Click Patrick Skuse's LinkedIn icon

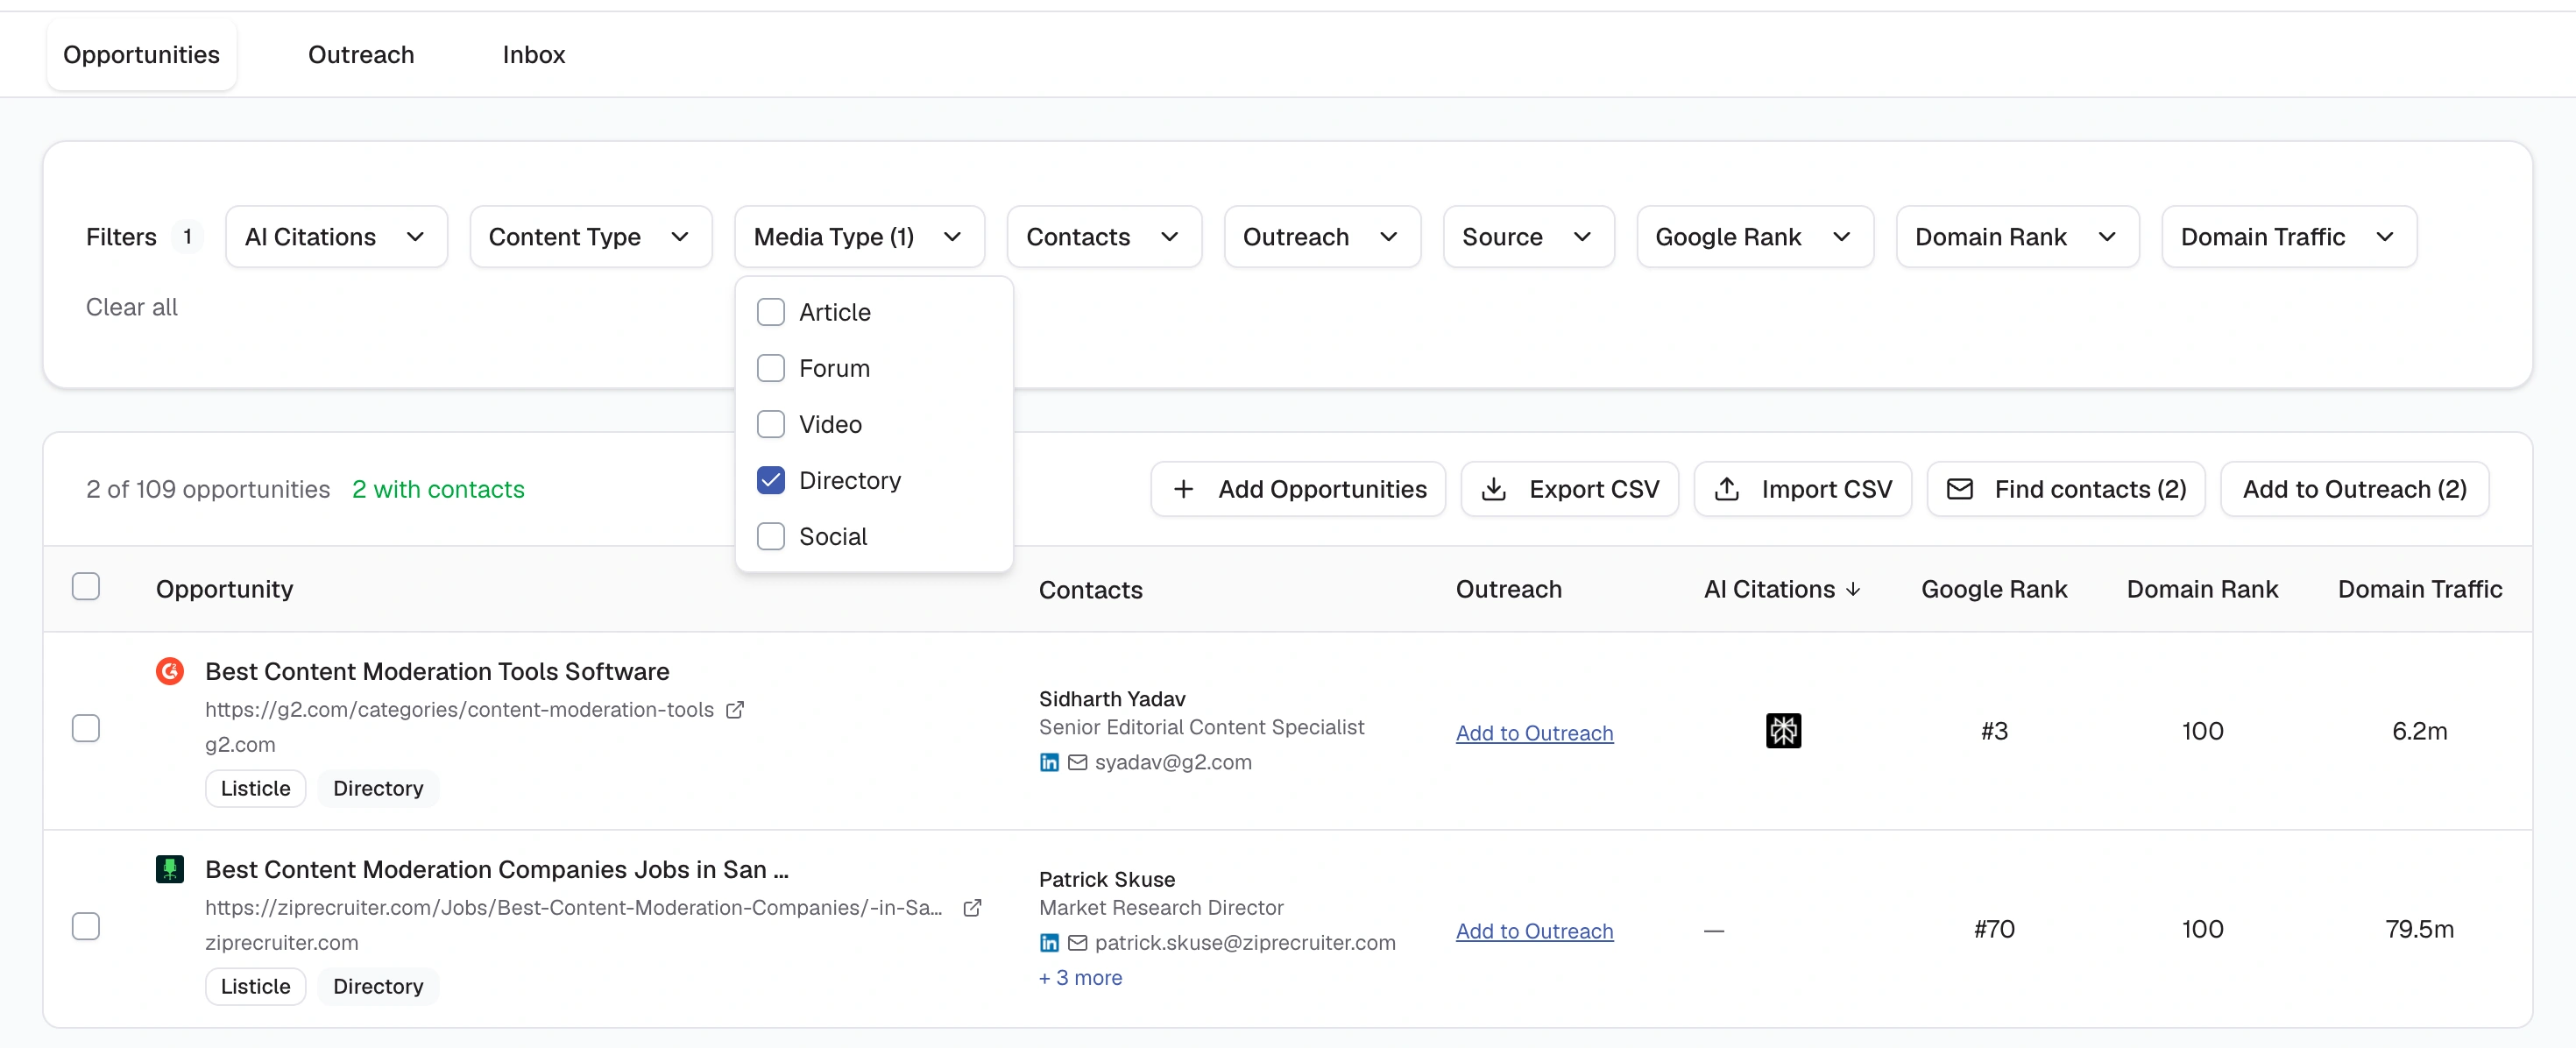point(1049,942)
